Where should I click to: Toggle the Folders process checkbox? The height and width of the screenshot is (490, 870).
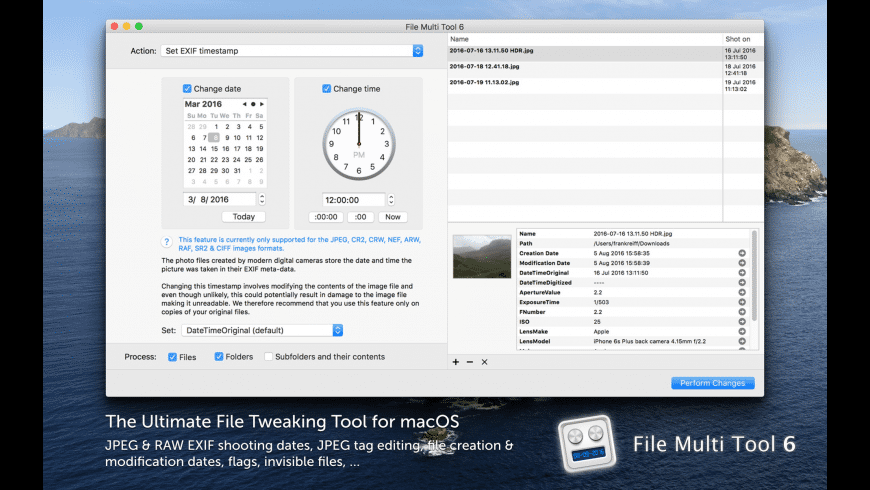[x=219, y=357]
